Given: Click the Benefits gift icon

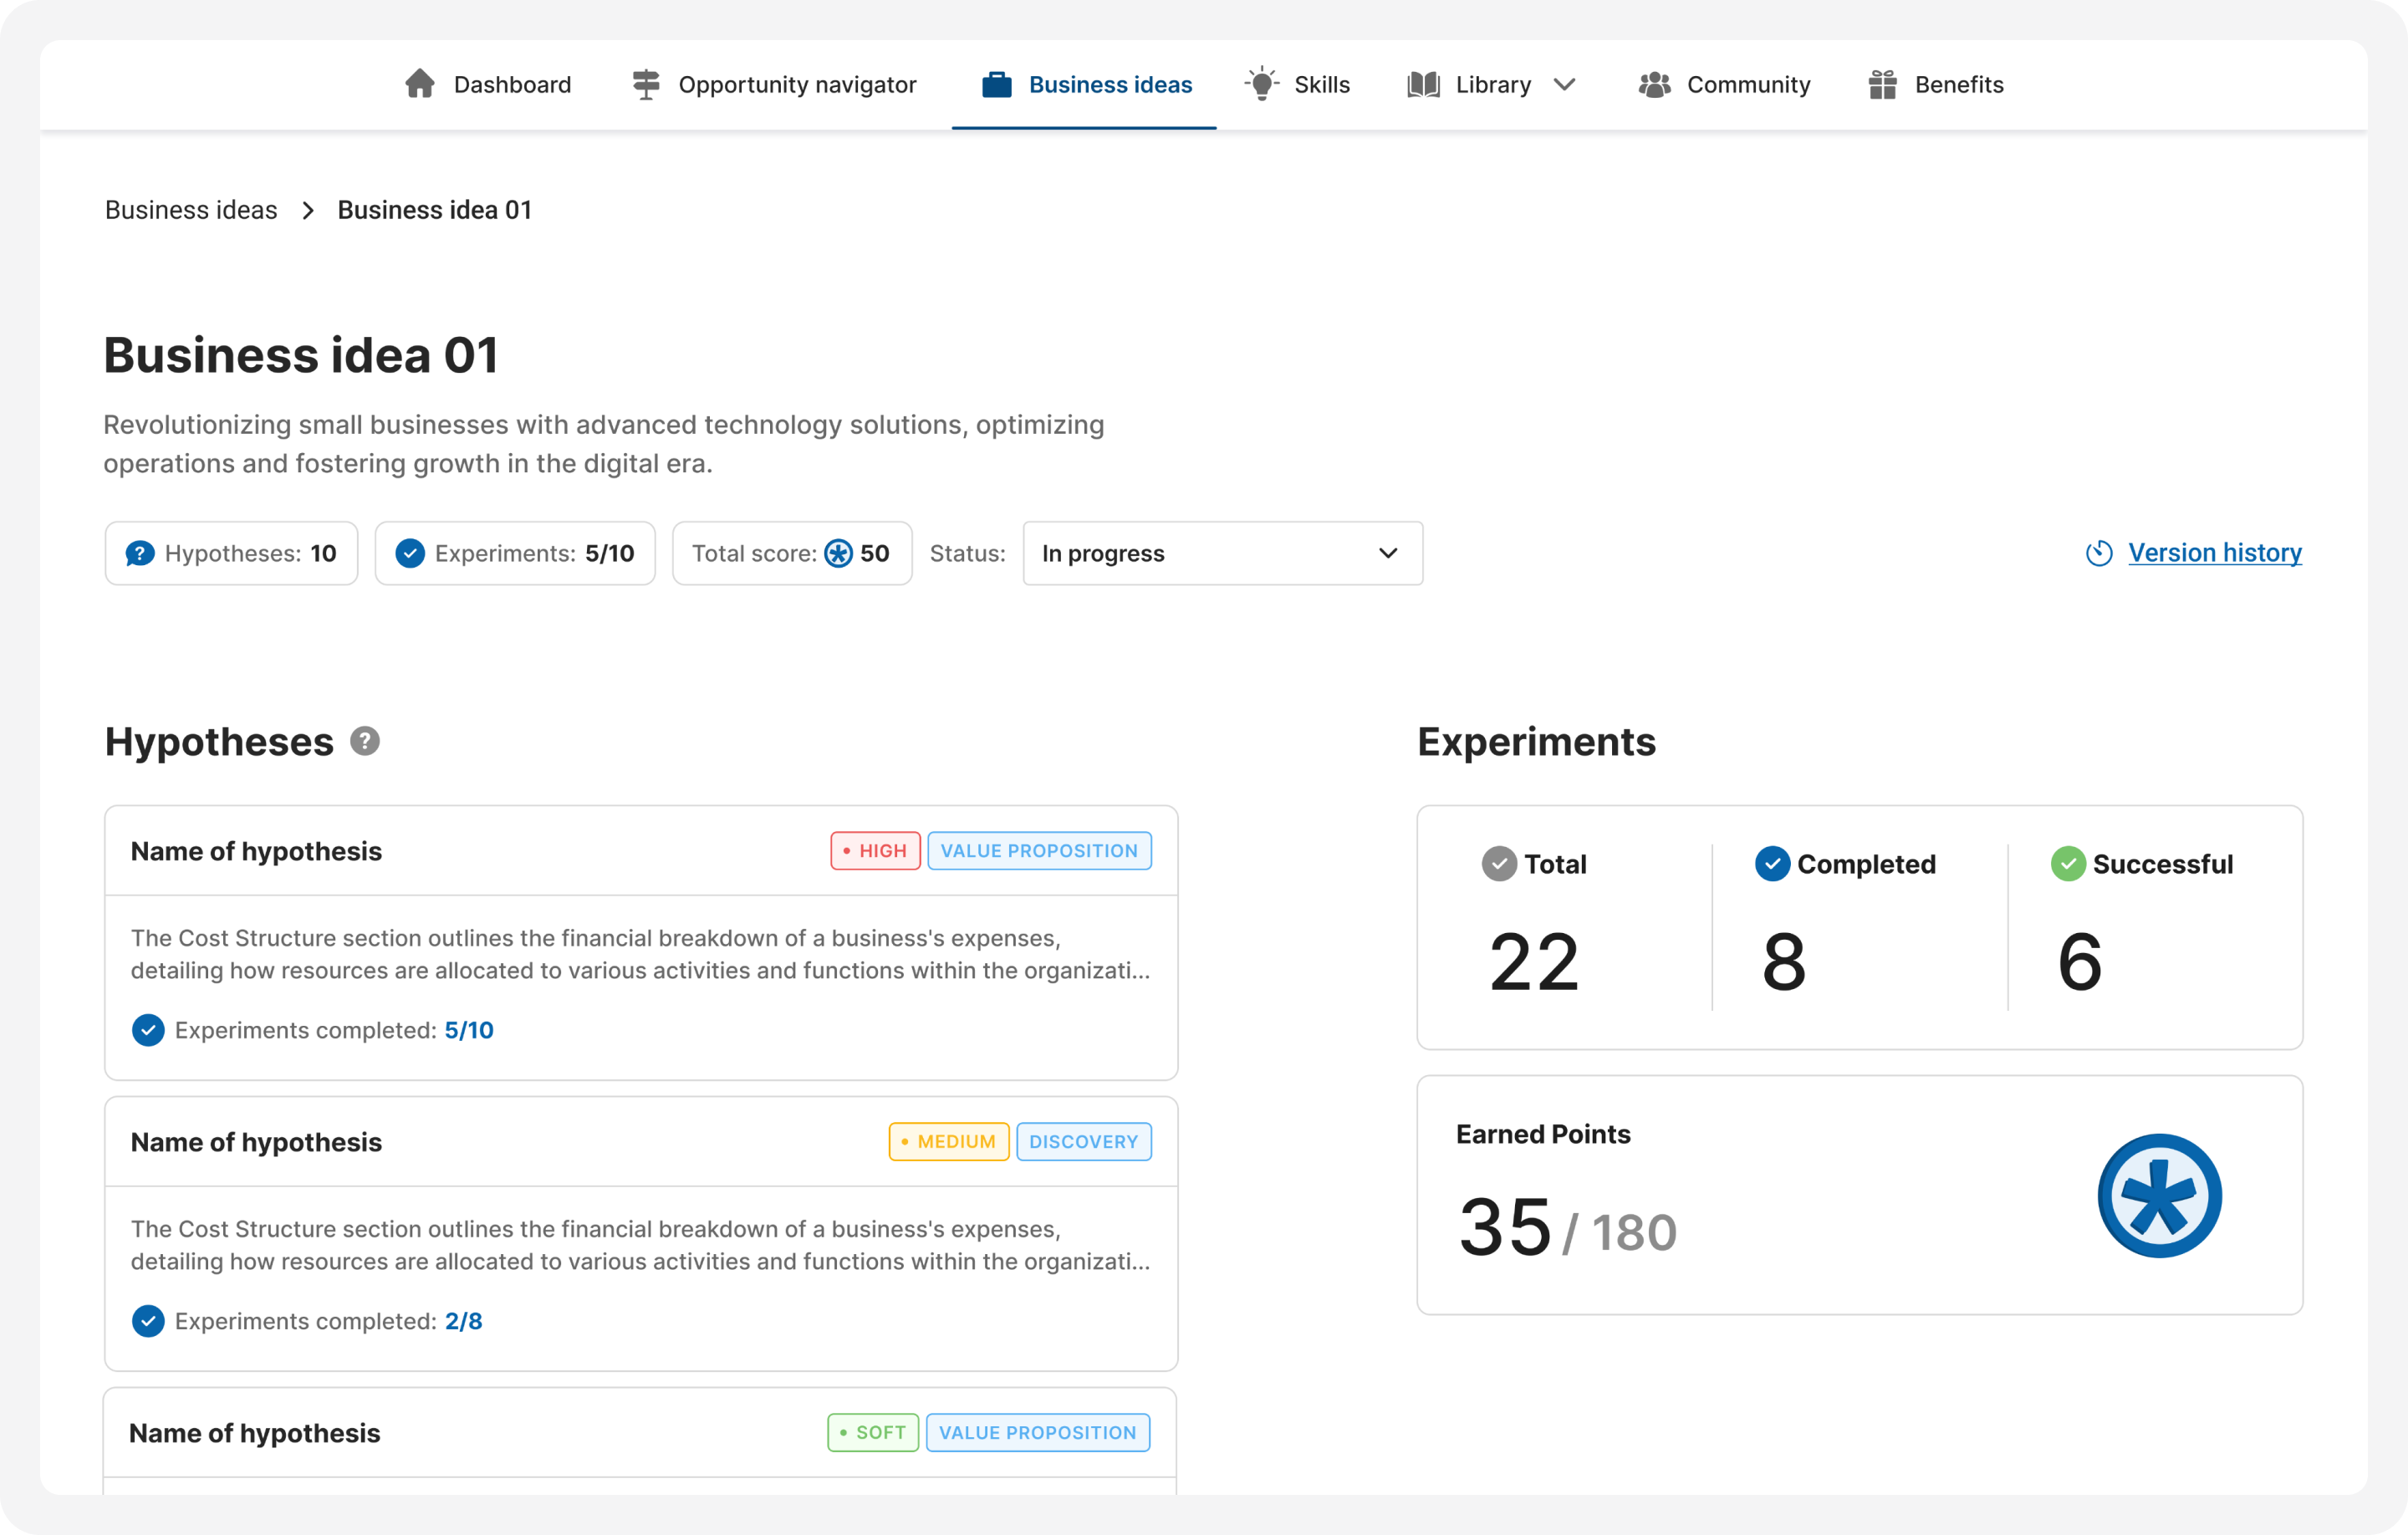Looking at the screenshot, I should coord(1883,84).
